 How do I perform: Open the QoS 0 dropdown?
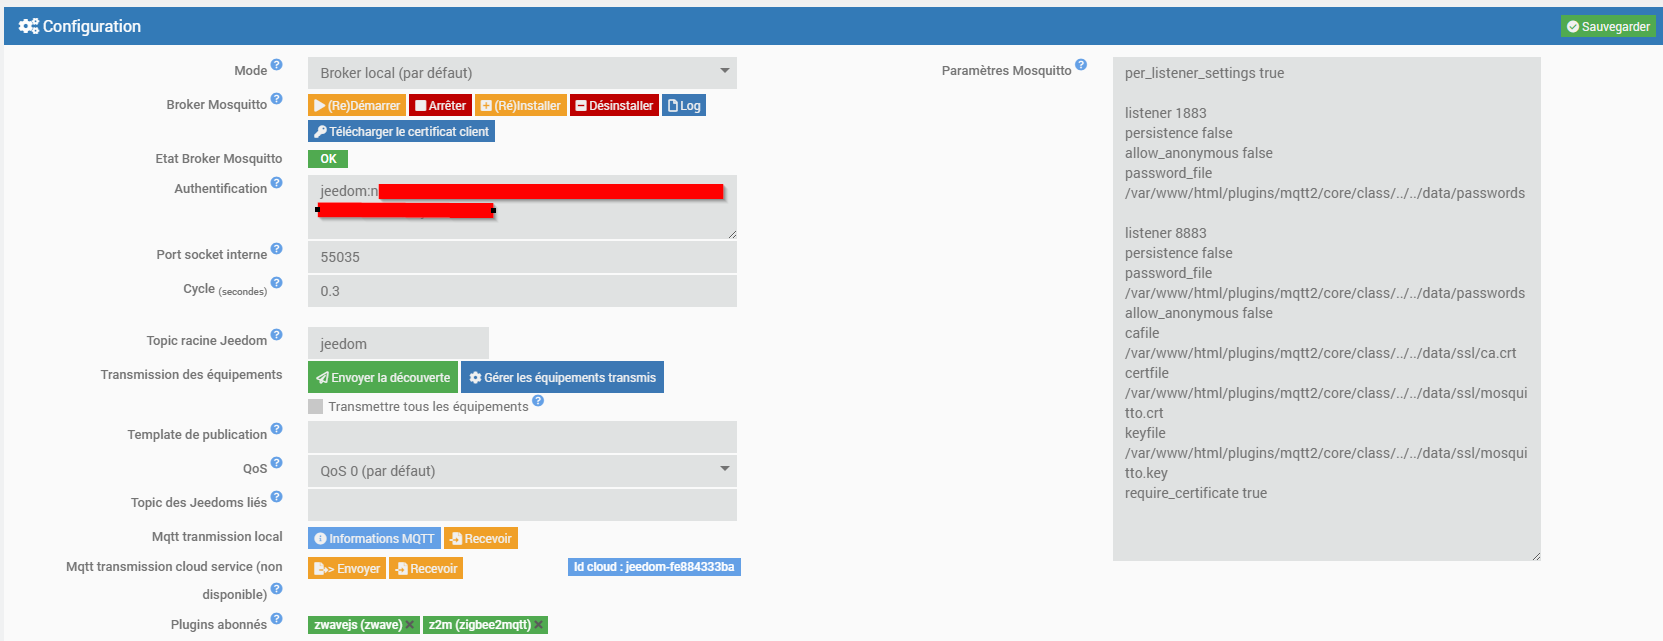522,471
